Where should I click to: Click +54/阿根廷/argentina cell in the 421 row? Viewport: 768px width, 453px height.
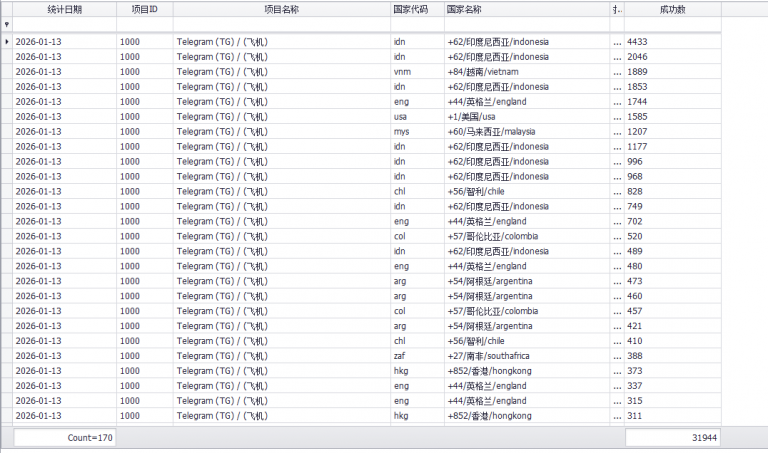(527, 326)
